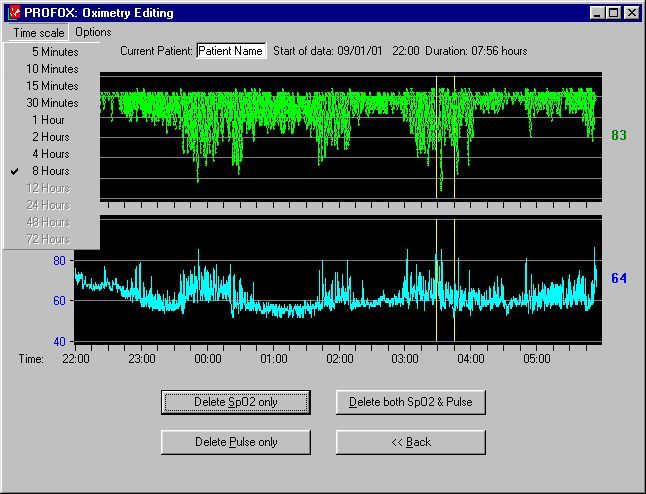The image size is (646, 494).
Task: Click the greyed-out 48 Hours entry
Action: coord(51,222)
